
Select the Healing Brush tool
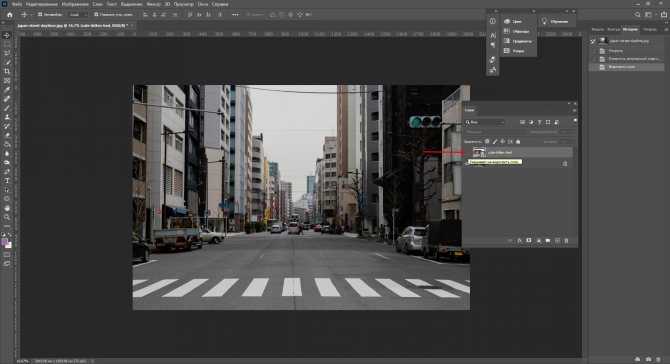tap(7, 99)
